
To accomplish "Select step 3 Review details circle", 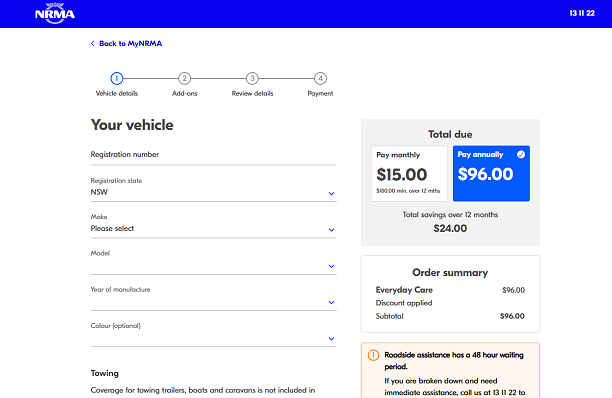I will [253, 78].
